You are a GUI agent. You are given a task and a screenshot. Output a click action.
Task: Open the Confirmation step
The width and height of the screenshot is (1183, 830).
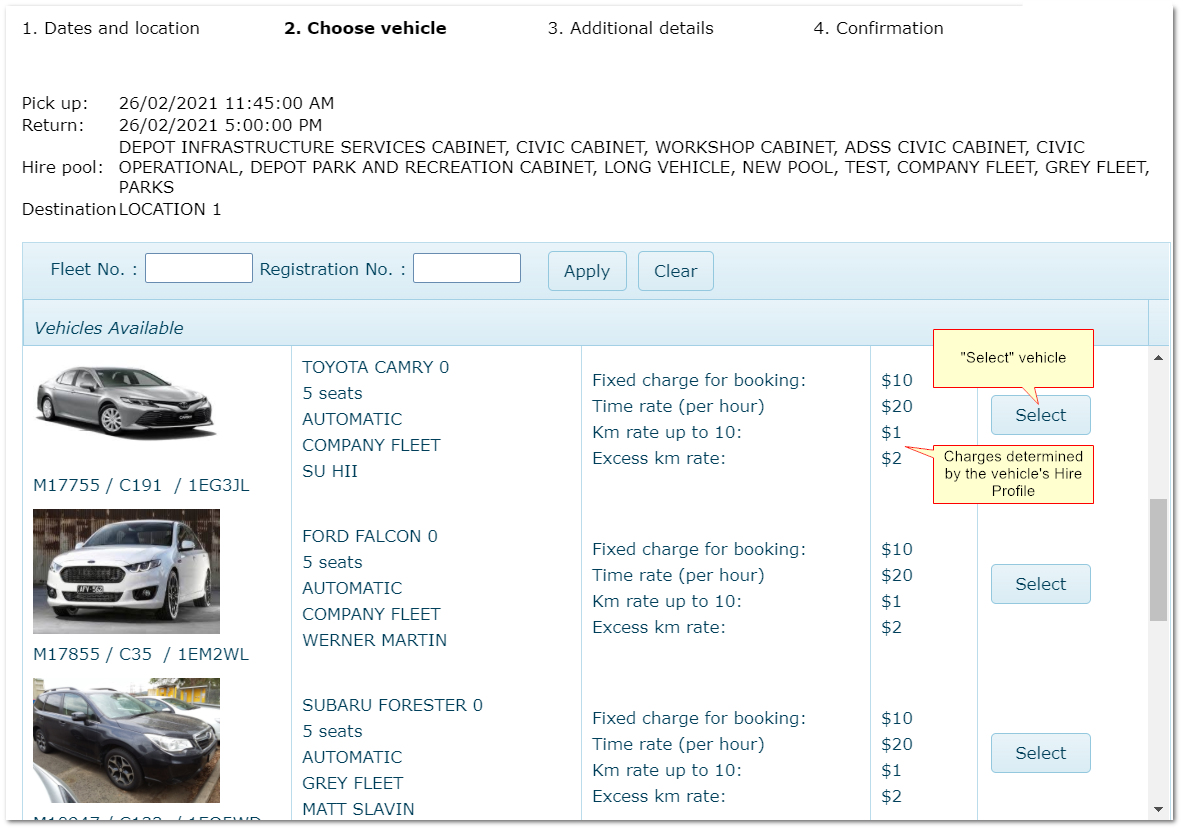coord(878,28)
